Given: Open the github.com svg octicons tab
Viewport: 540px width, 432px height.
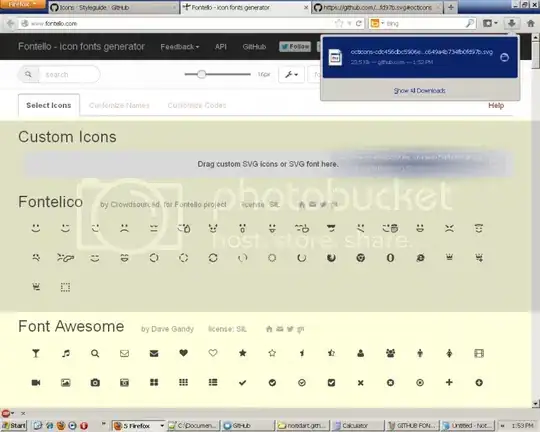Looking at the screenshot, I should point(377,8).
